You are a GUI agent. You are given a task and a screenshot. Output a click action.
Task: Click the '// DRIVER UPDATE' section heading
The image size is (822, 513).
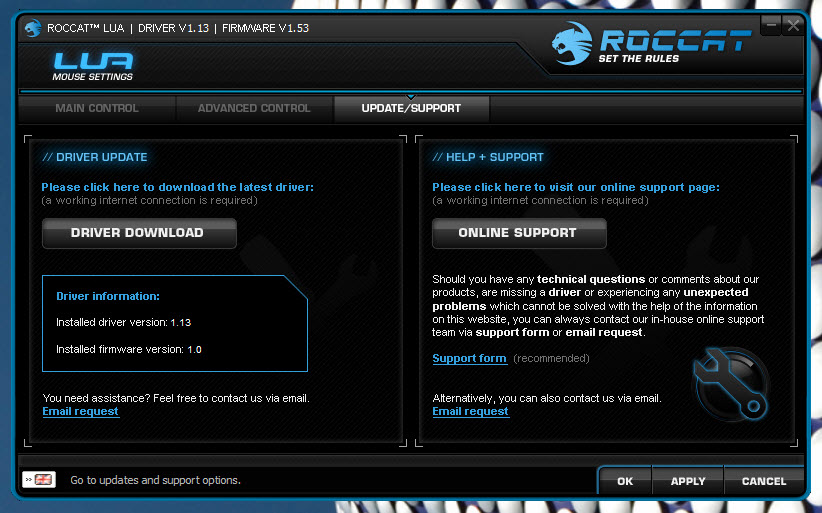[x=95, y=157]
